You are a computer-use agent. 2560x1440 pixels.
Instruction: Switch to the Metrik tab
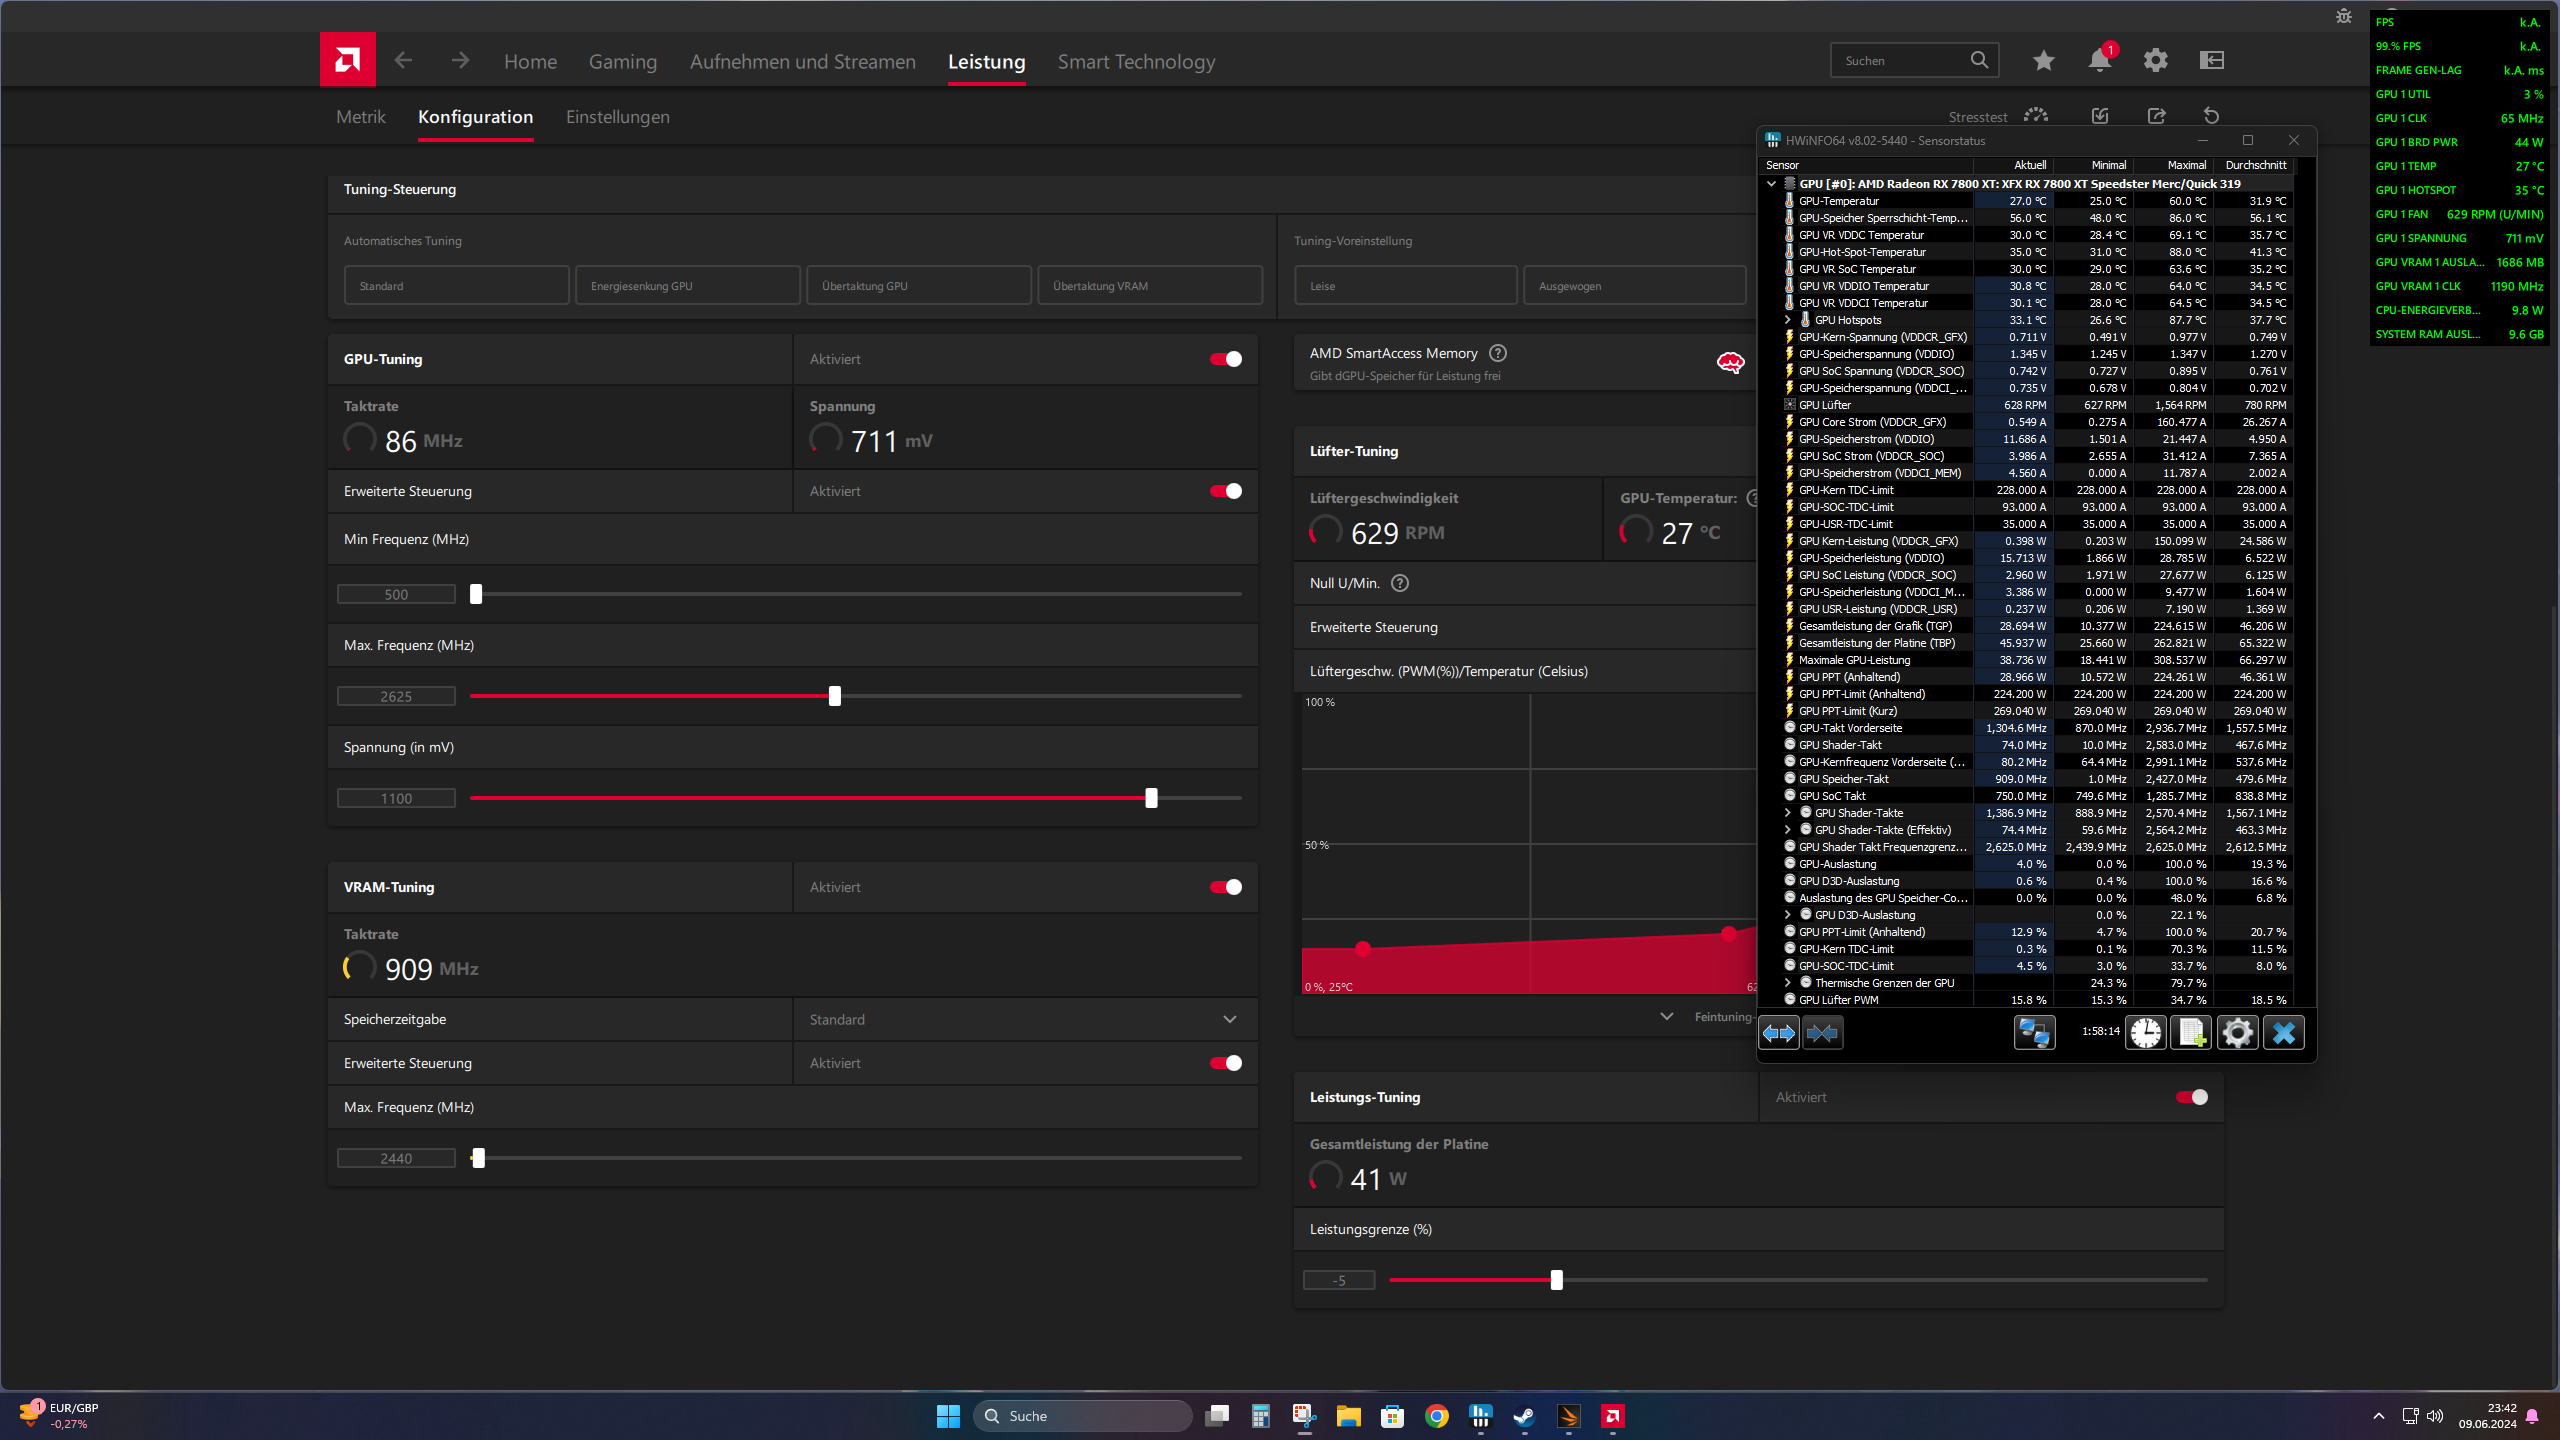pos(360,117)
